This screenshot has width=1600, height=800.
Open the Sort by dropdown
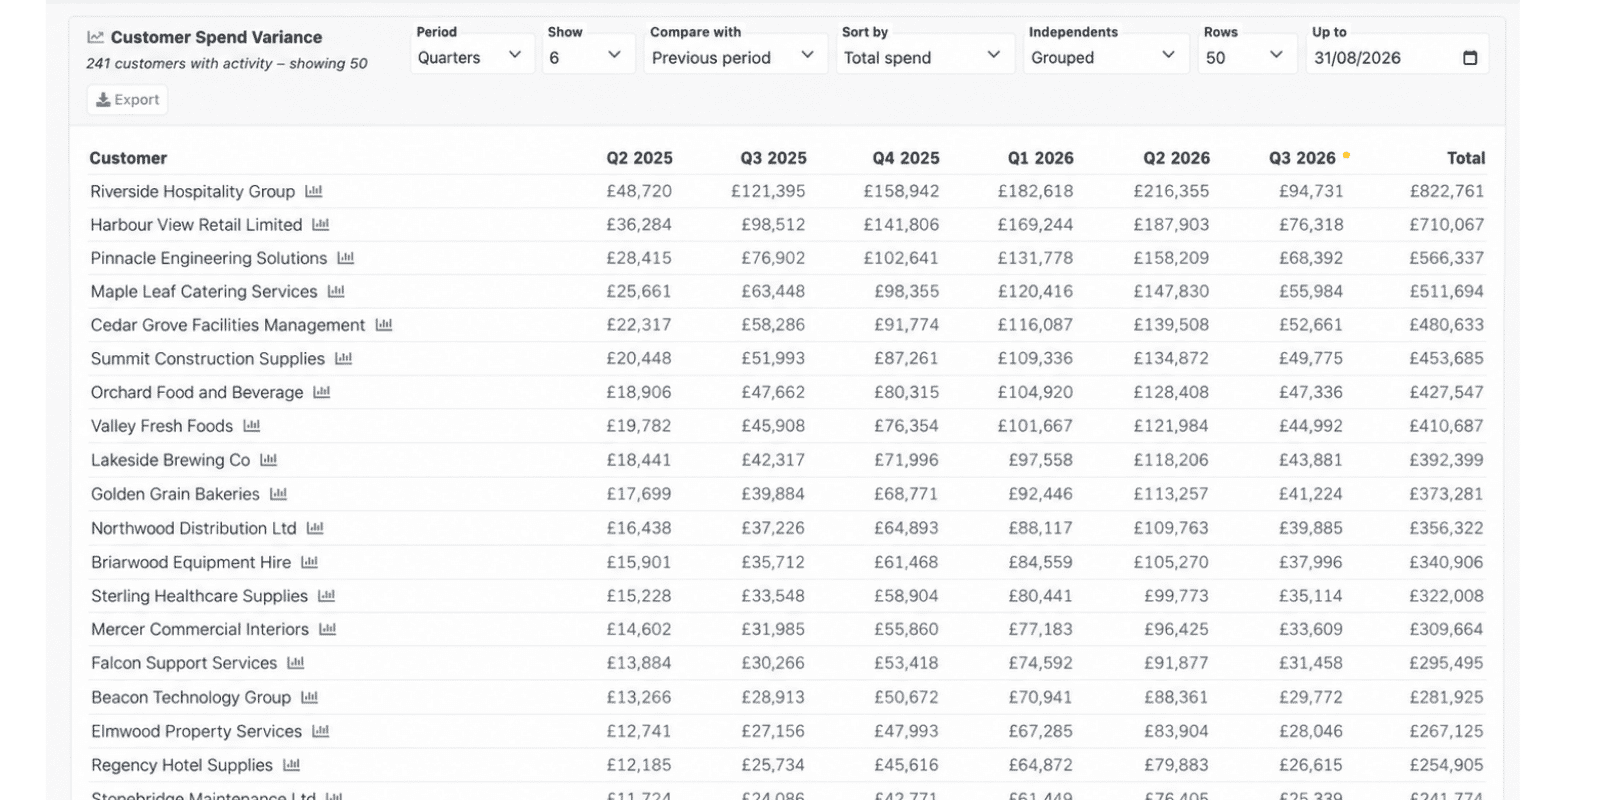click(x=923, y=55)
